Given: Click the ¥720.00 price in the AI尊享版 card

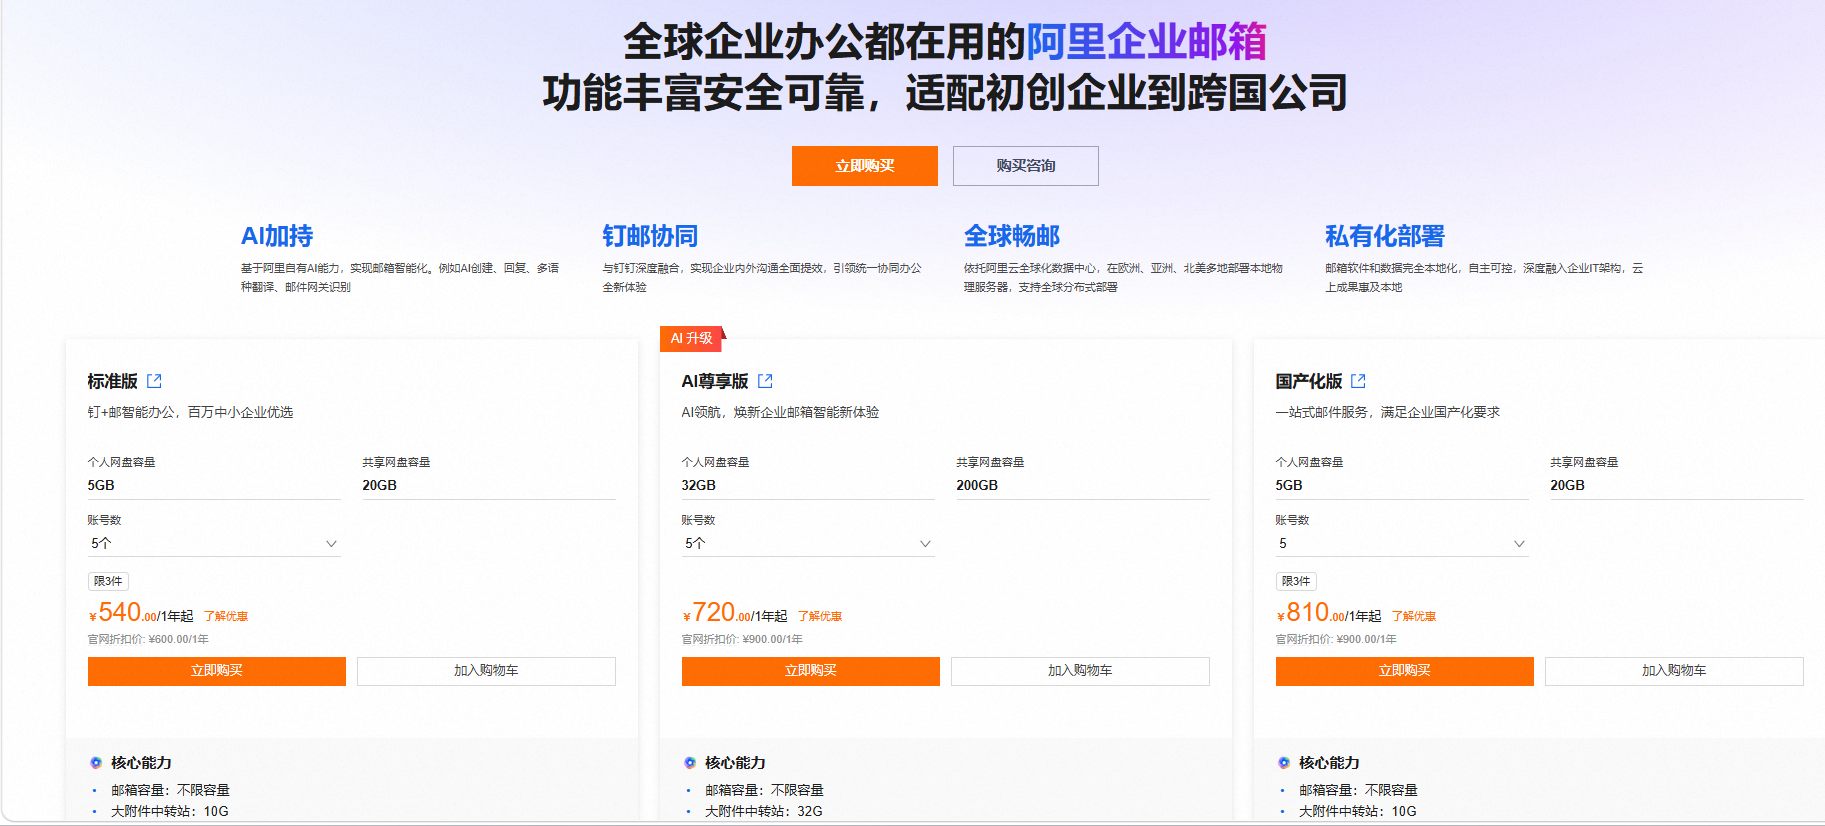Looking at the screenshot, I should (x=717, y=613).
